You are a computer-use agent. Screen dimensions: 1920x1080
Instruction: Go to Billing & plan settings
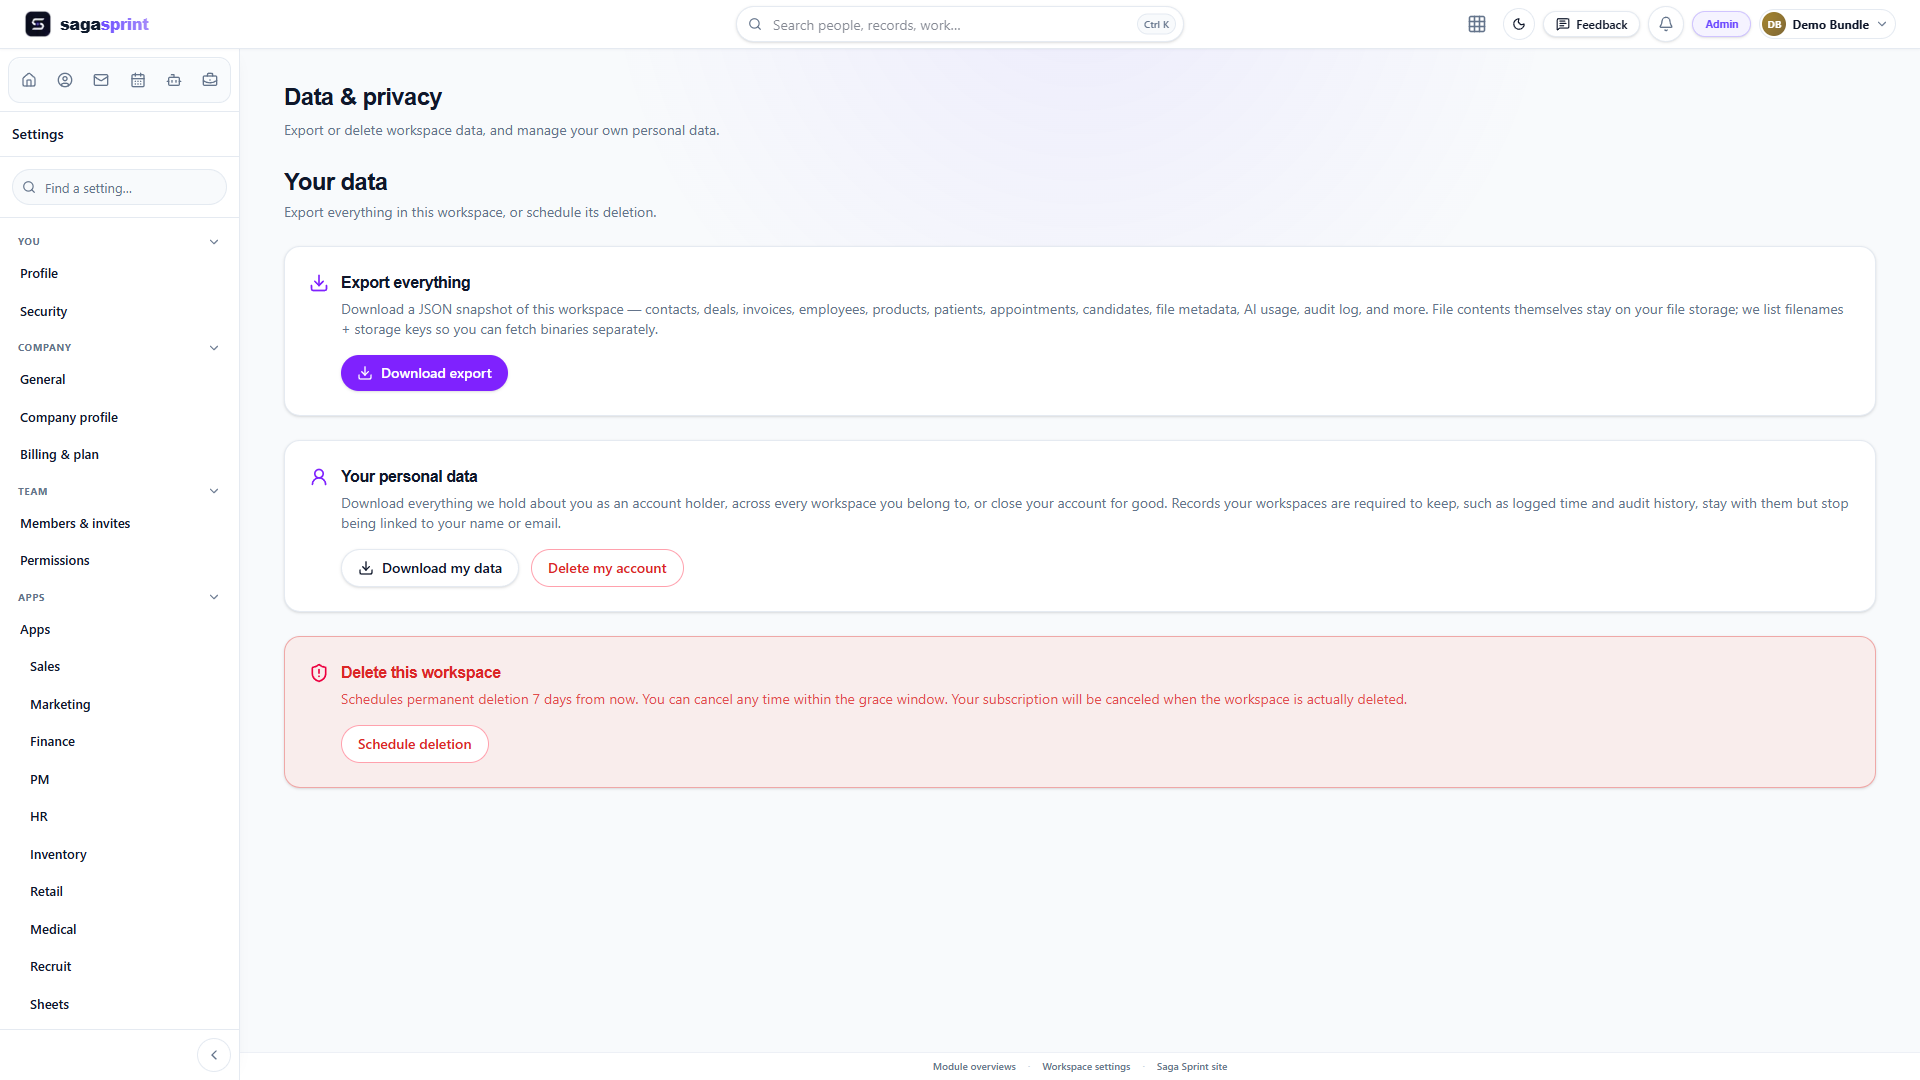(59, 454)
